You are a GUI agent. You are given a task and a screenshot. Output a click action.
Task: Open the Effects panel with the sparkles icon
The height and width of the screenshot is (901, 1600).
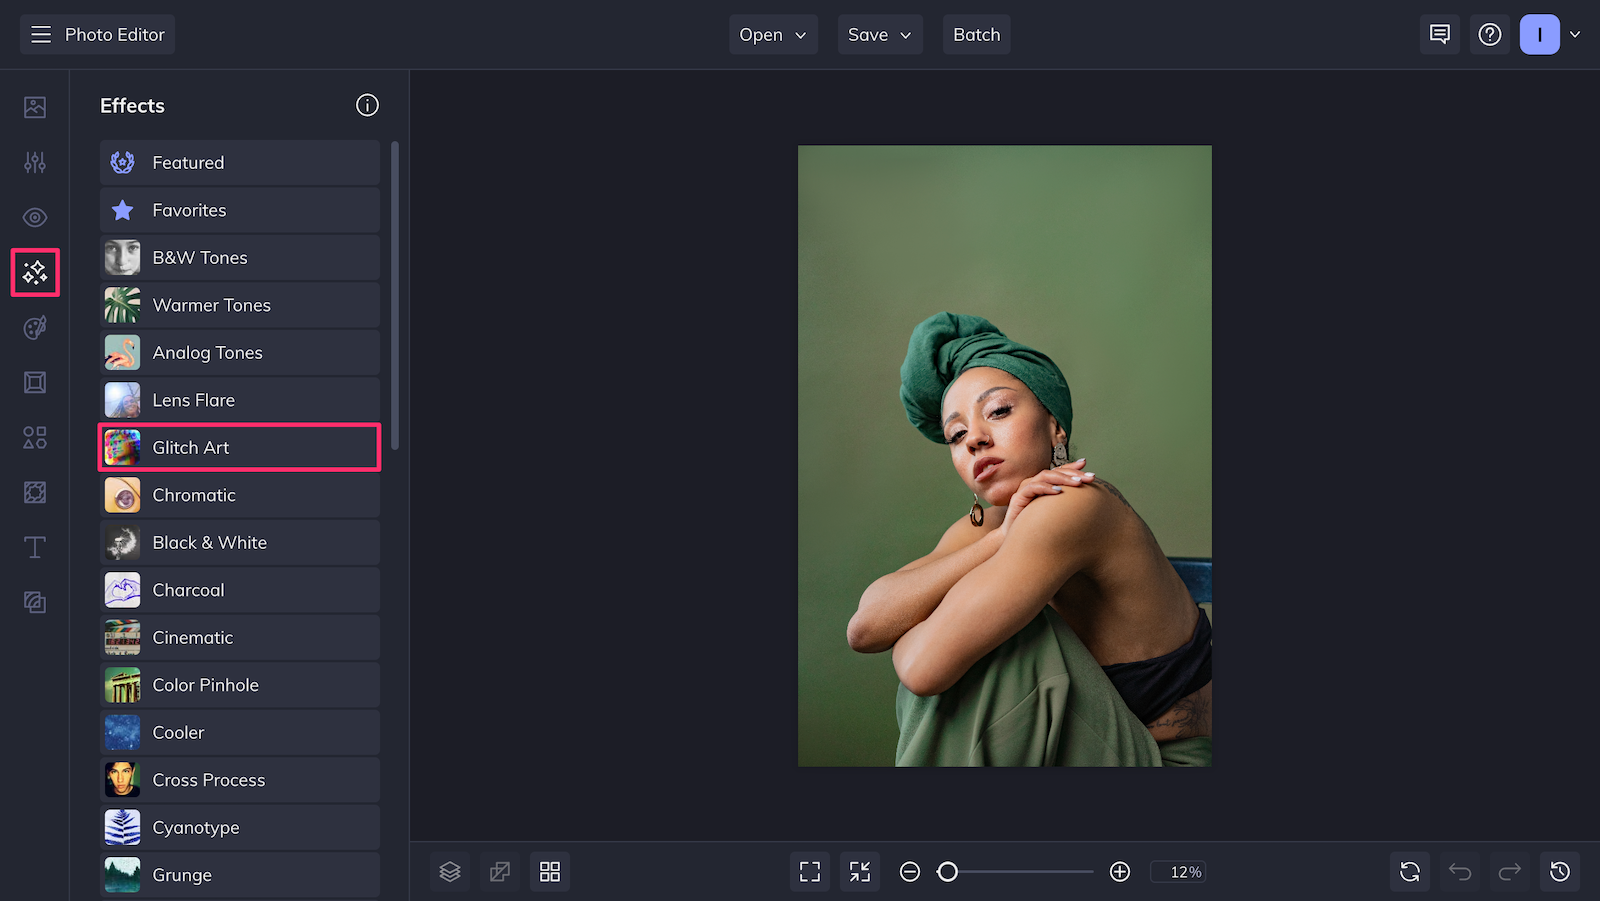[x=35, y=272]
